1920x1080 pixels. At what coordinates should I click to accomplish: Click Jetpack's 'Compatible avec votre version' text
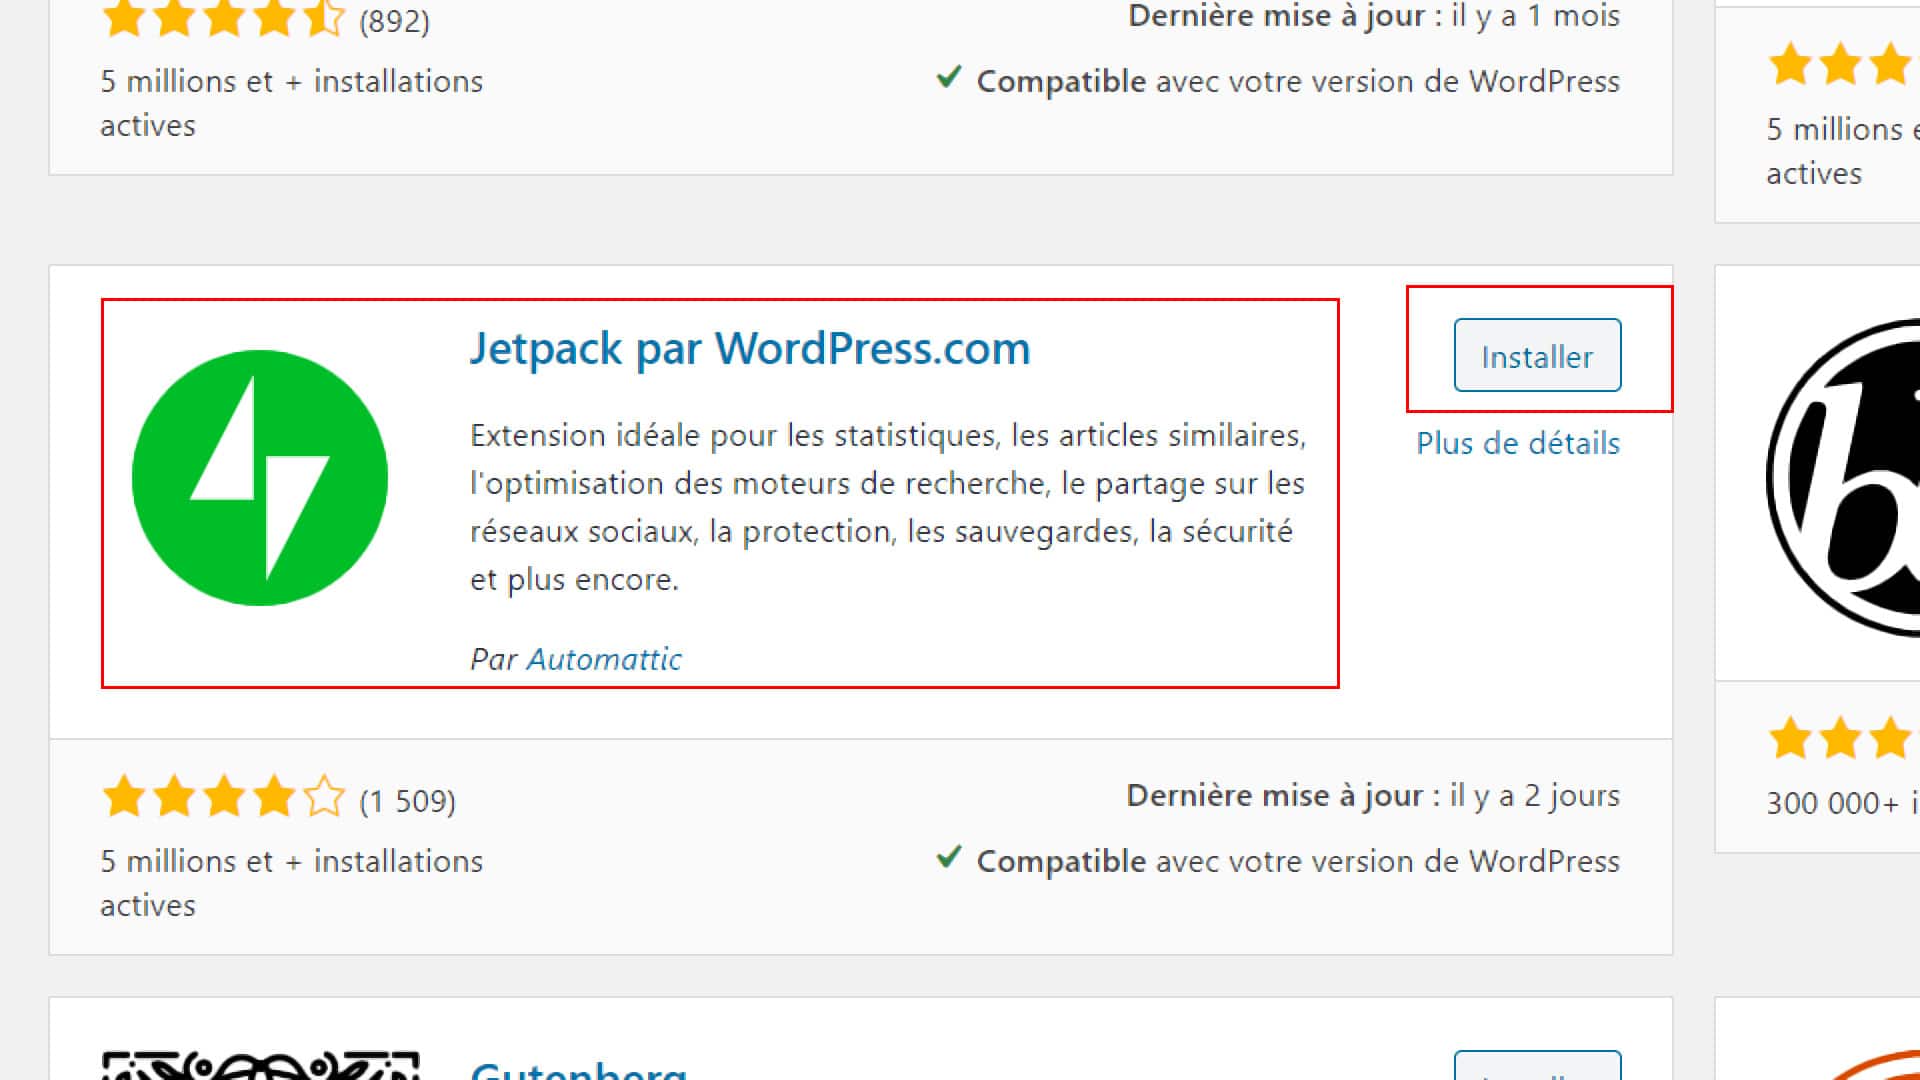(1298, 861)
